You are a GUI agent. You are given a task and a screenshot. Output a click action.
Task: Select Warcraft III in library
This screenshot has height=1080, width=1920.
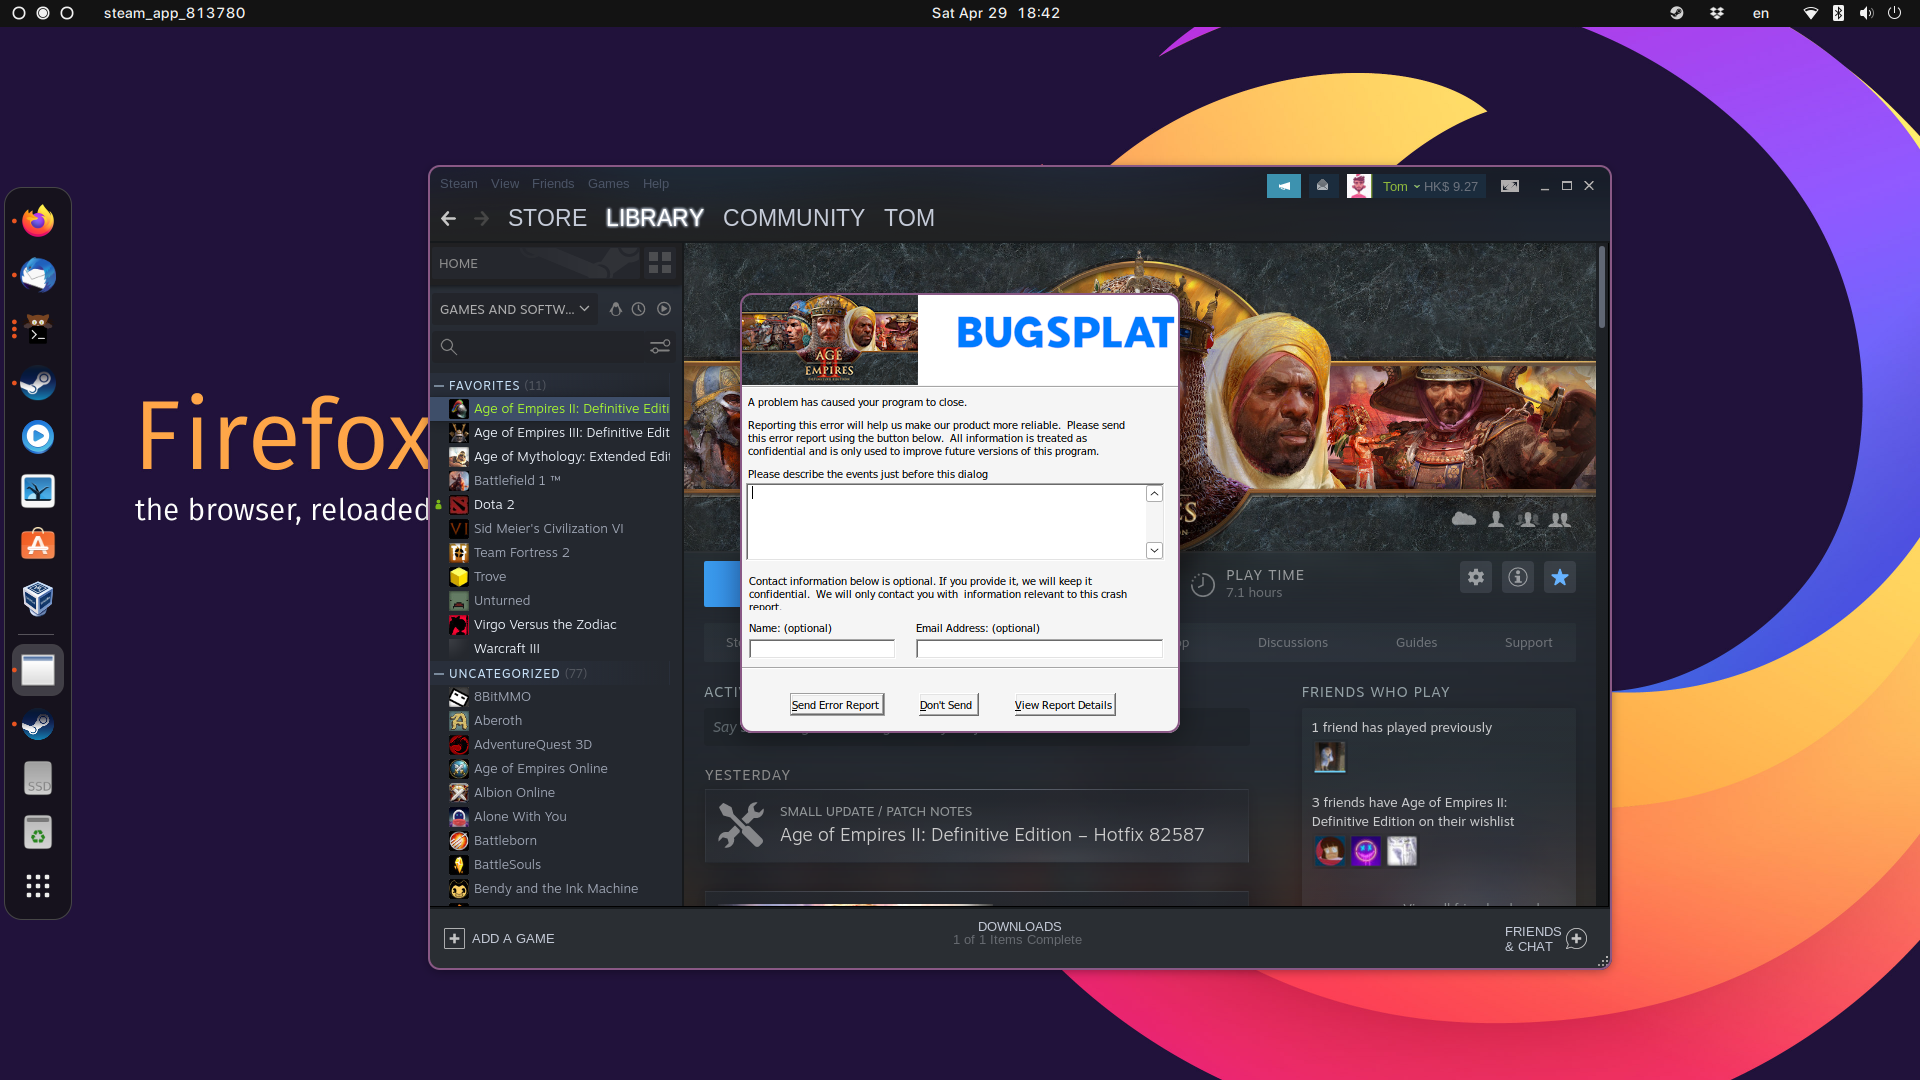(506, 649)
